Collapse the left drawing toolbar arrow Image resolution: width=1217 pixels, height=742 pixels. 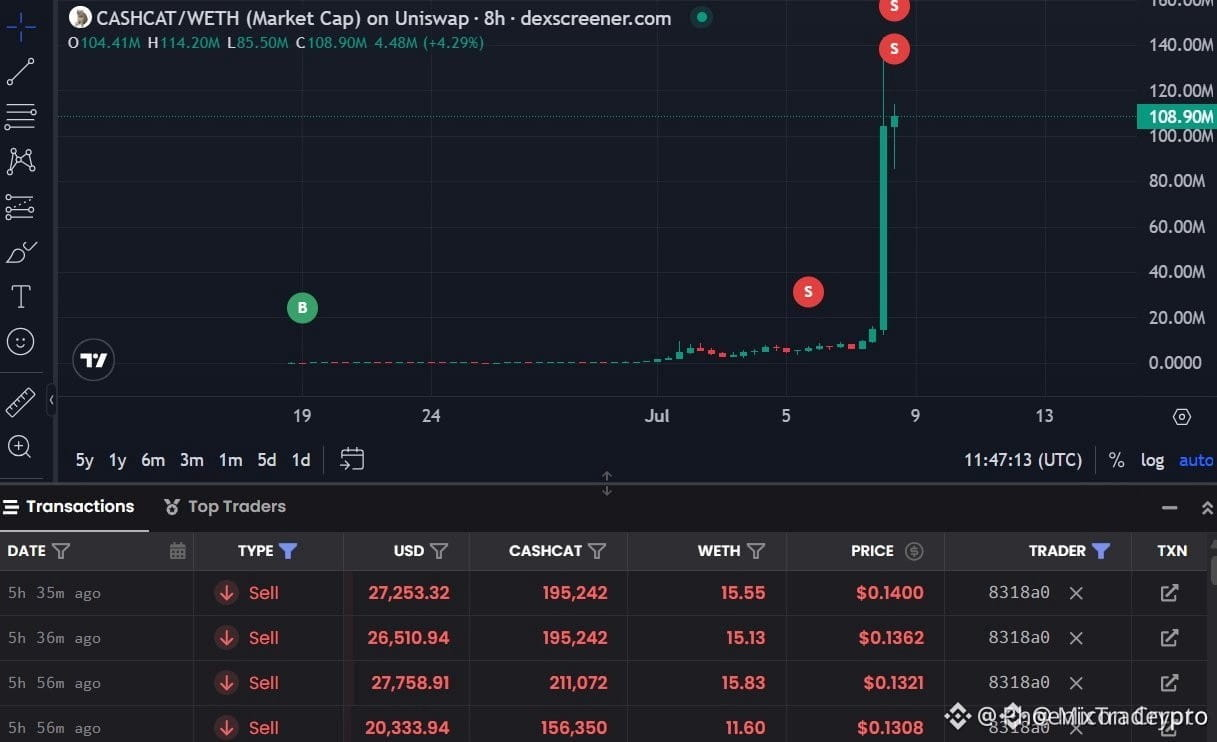click(x=51, y=400)
